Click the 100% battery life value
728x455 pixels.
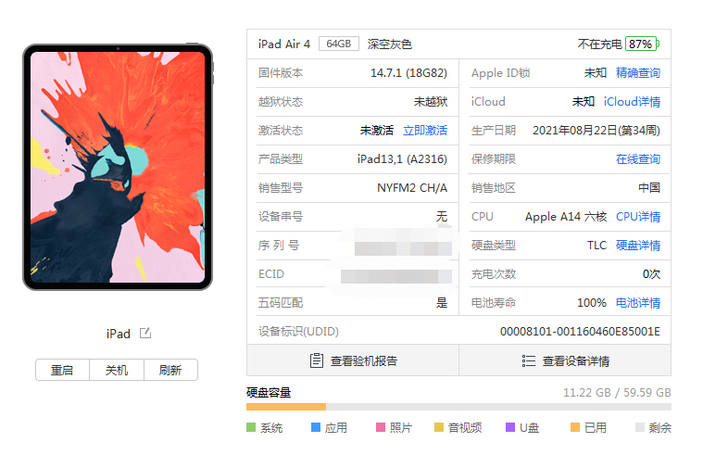(592, 303)
